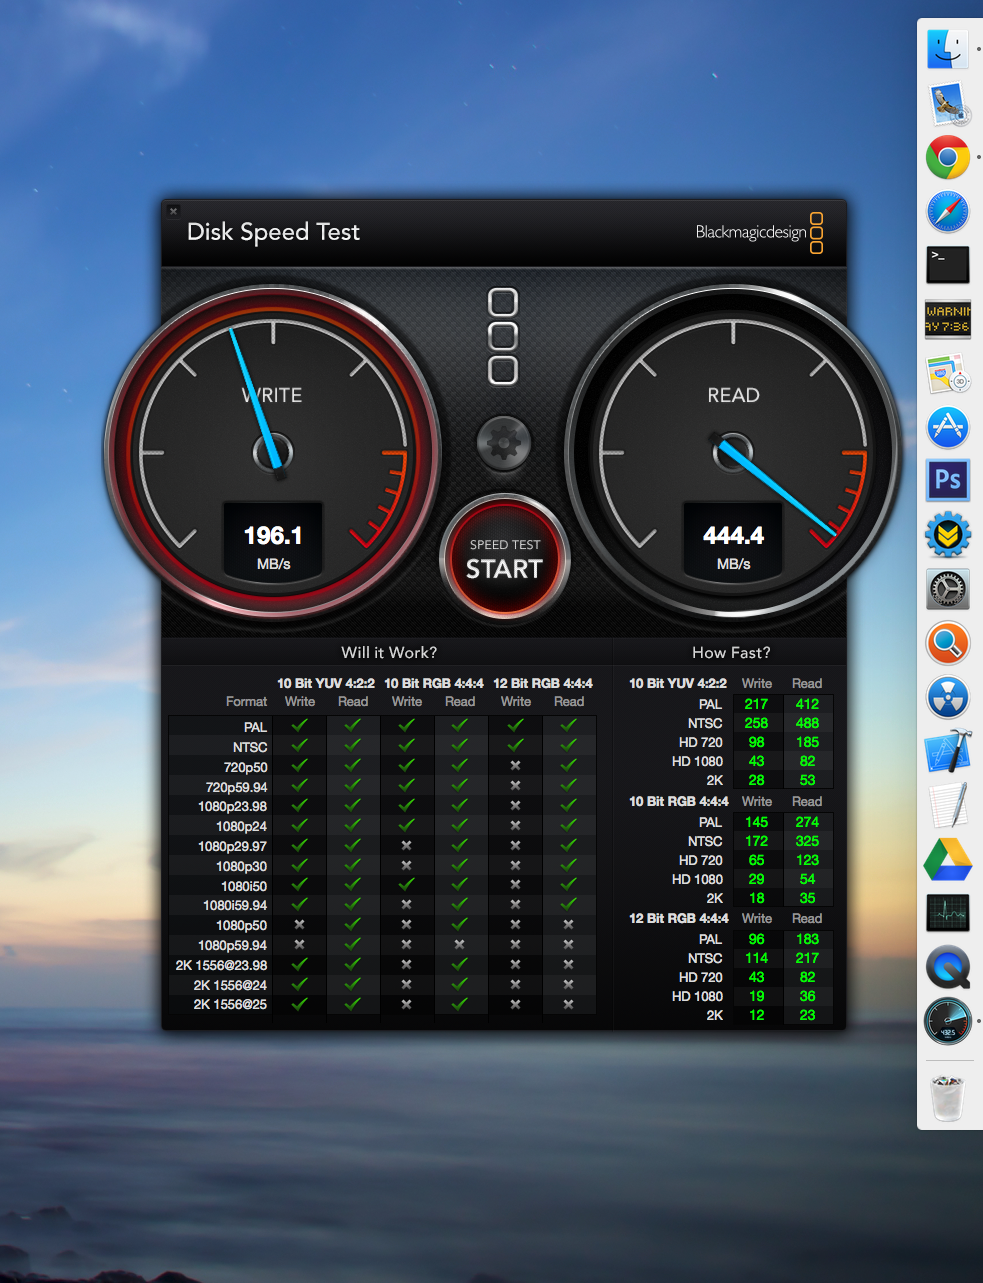Select the 1080i59.94 format row label
The image size is (983, 1283).
click(x=235, y=905)
